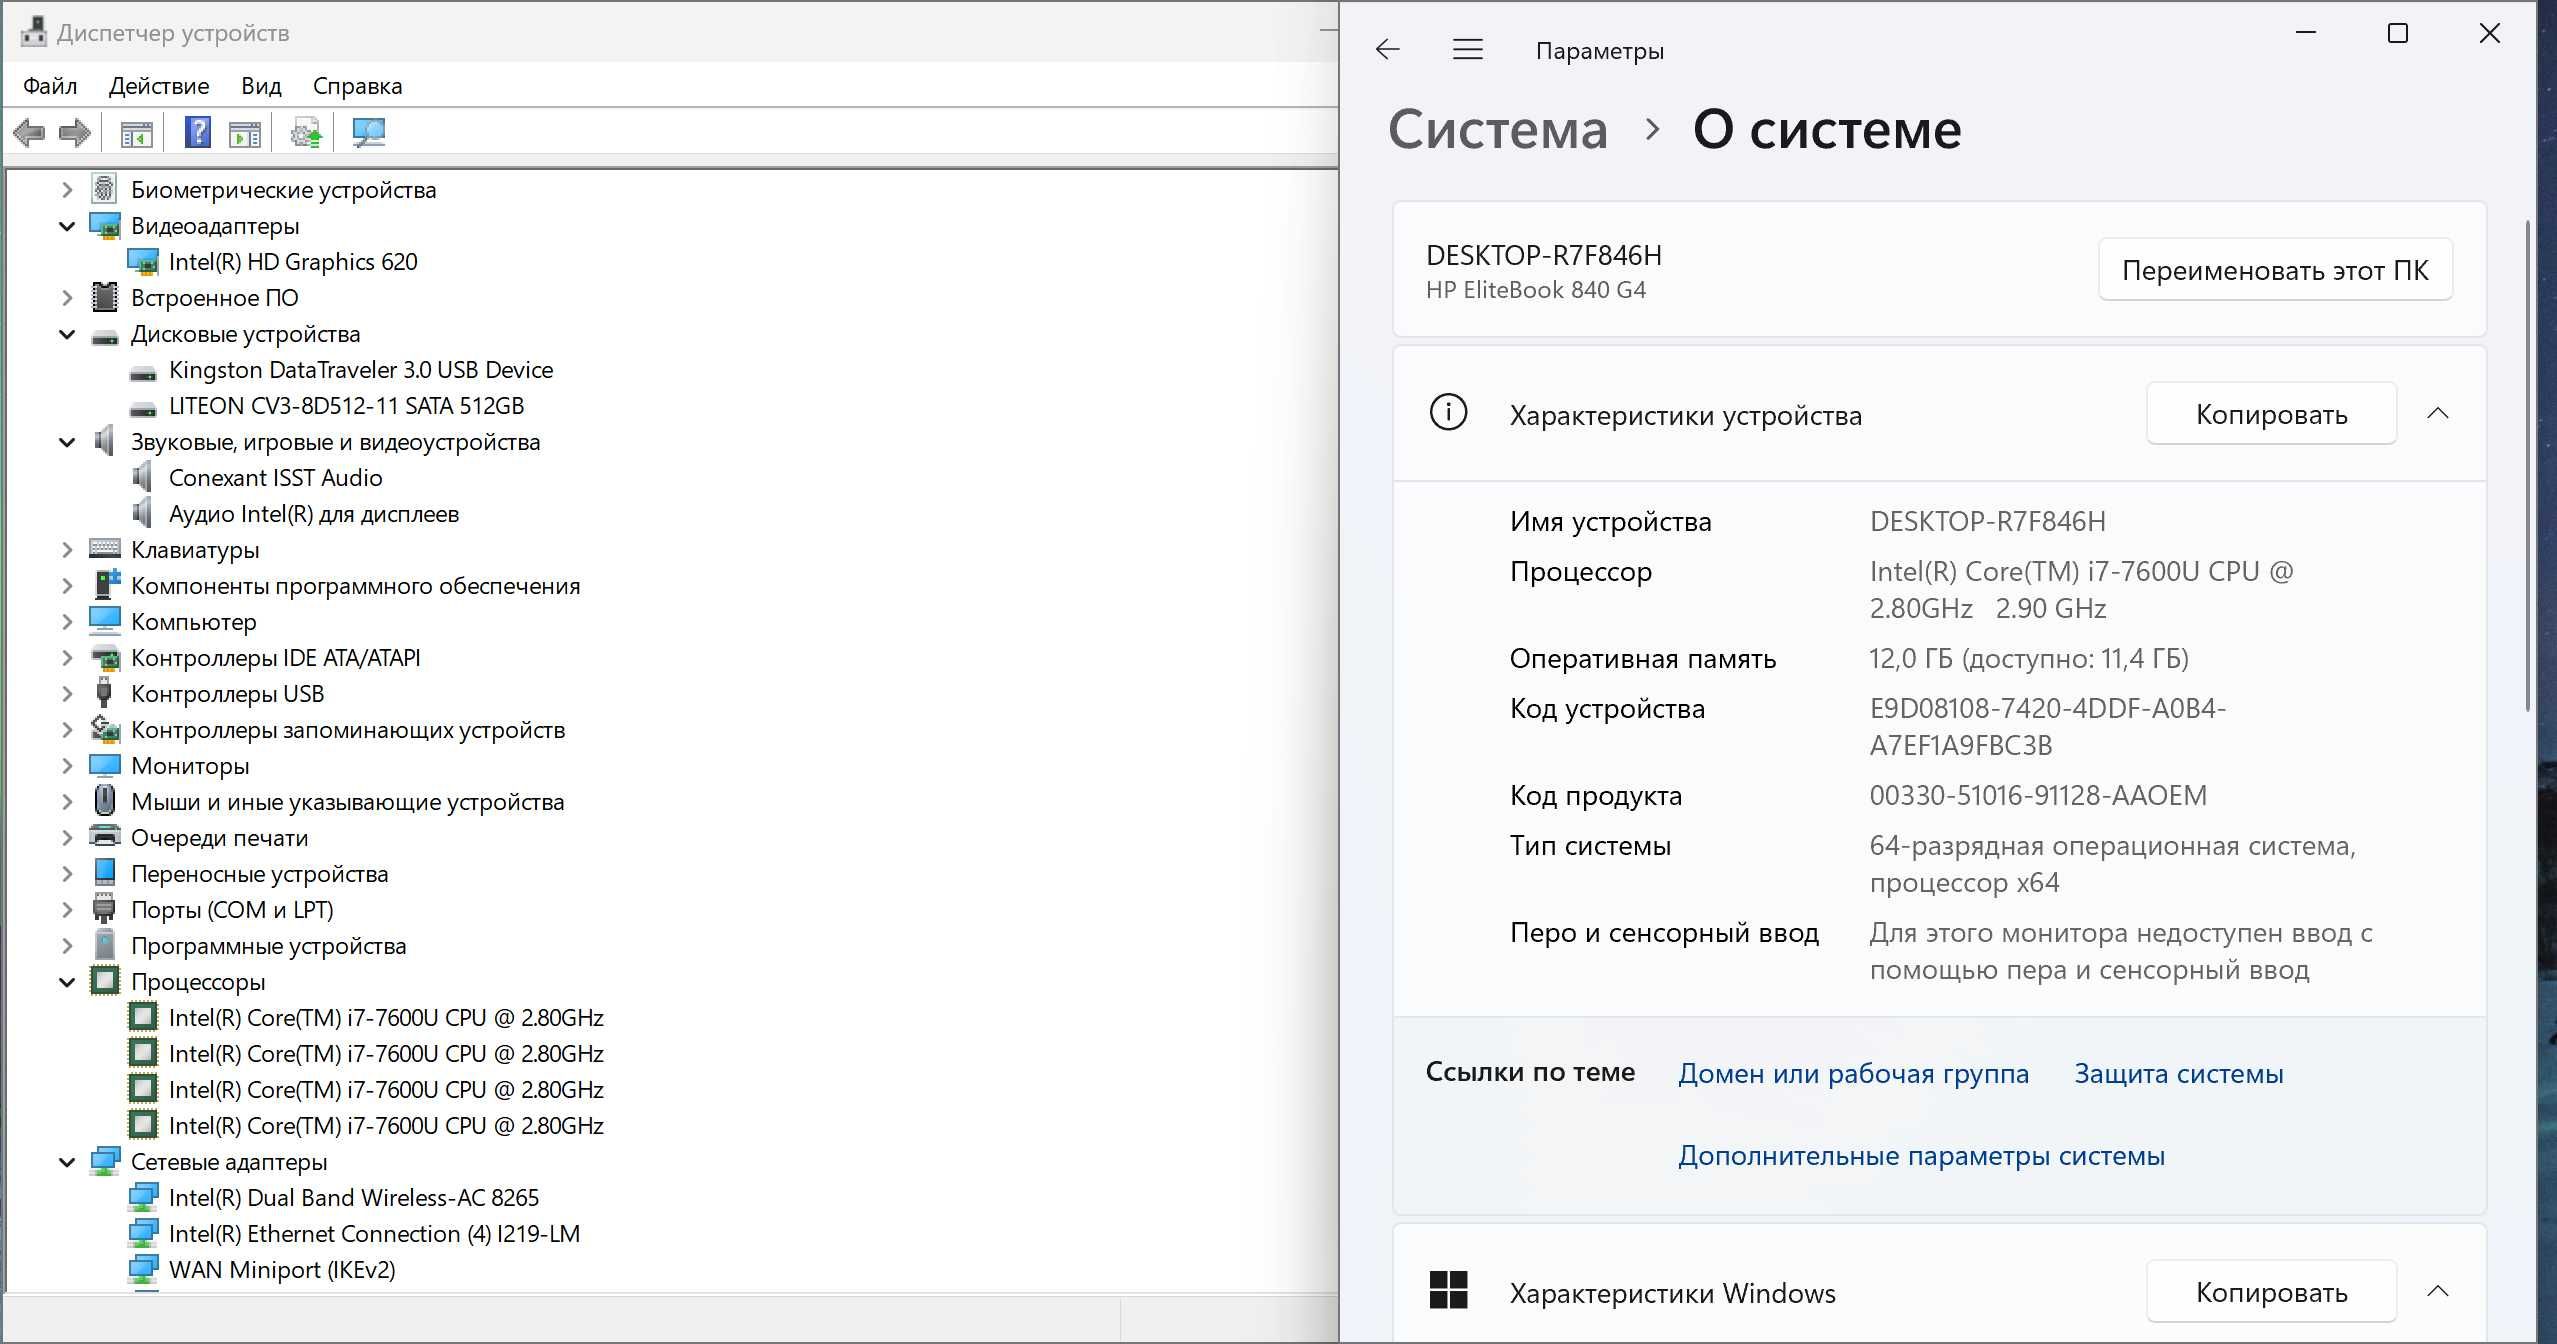Click the RAM value 12,0 ГБ (доступно: 11,4 ГБ)
The width and height of the screenshot is (2557, 1344).
(2029, 659)
